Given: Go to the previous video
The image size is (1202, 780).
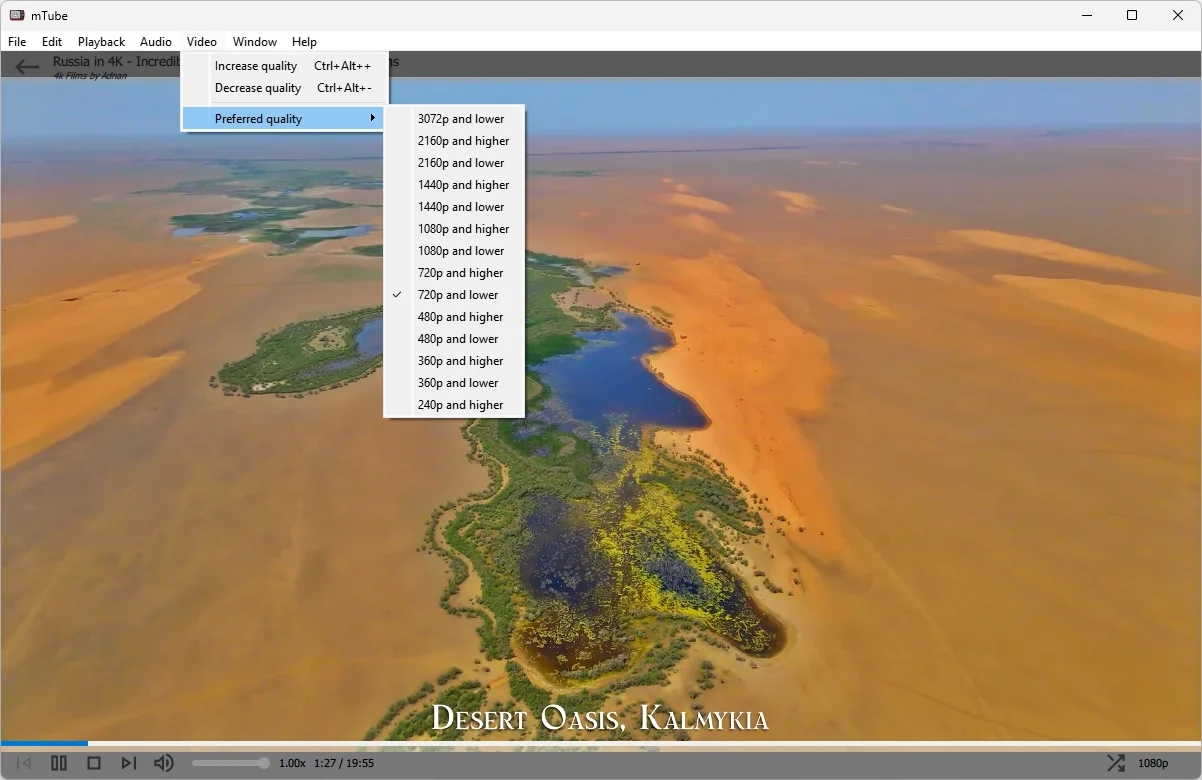Looking at the screenshot, I should (24, 763).
